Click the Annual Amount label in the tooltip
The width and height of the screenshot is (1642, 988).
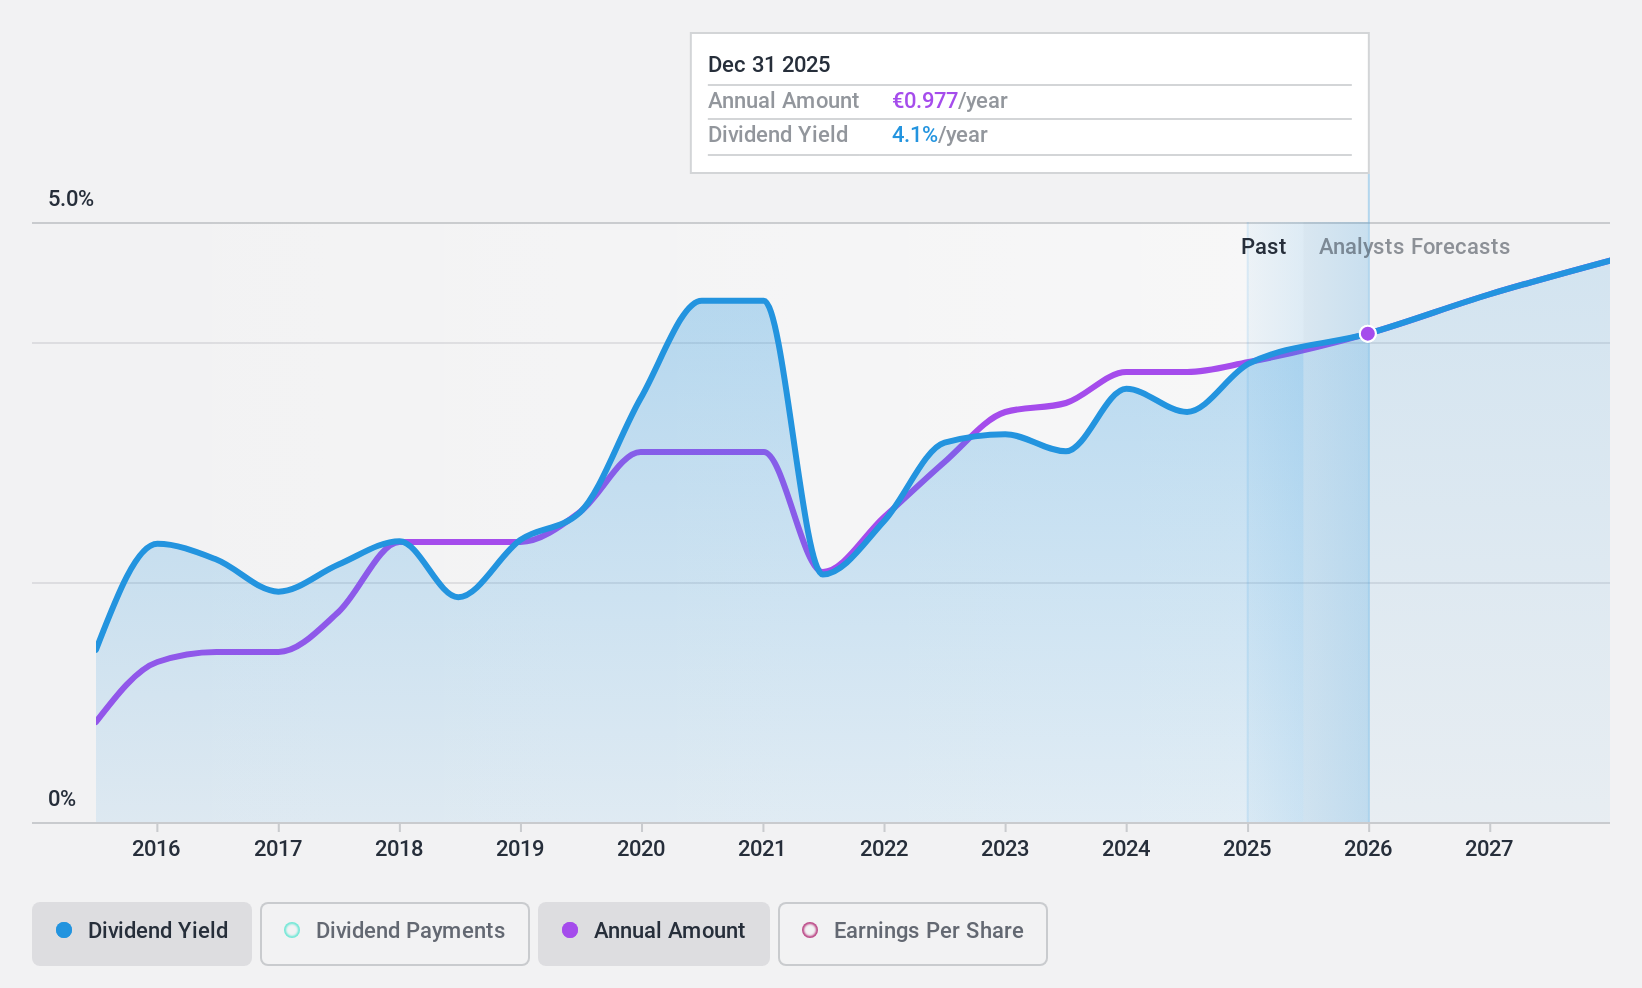point(783,101)
